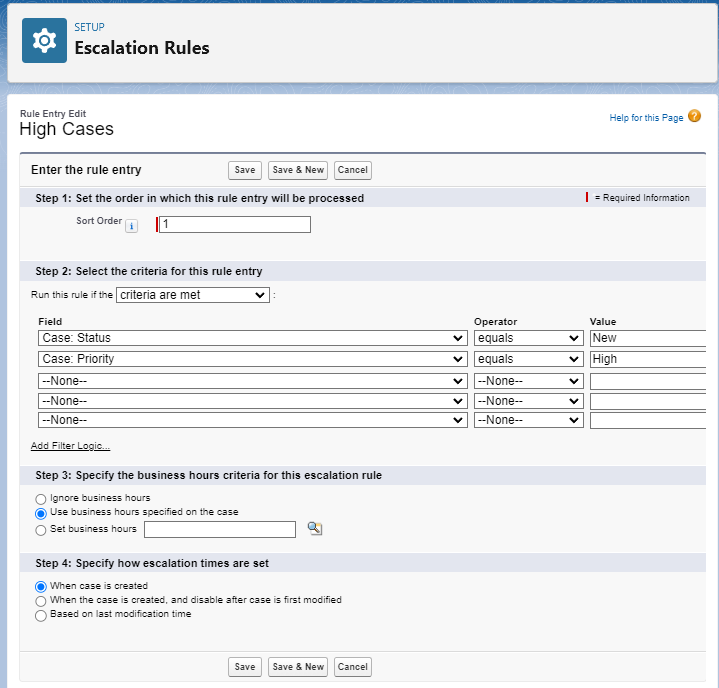Click the Sort Order input field
719x688 pixels.
[x=235, y=225]
